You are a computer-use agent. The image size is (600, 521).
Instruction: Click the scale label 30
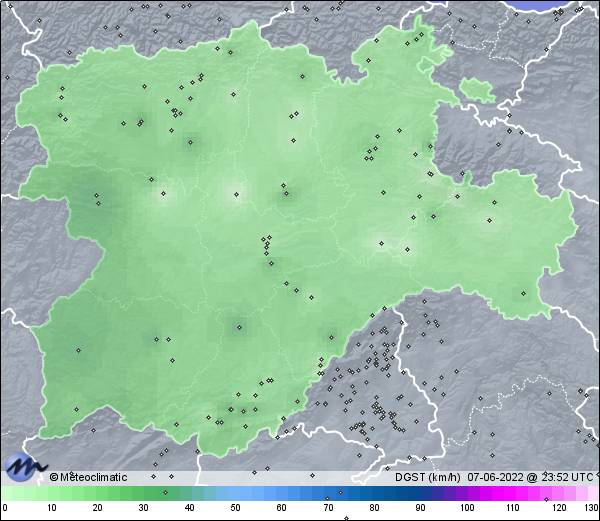tap(143, 508)
